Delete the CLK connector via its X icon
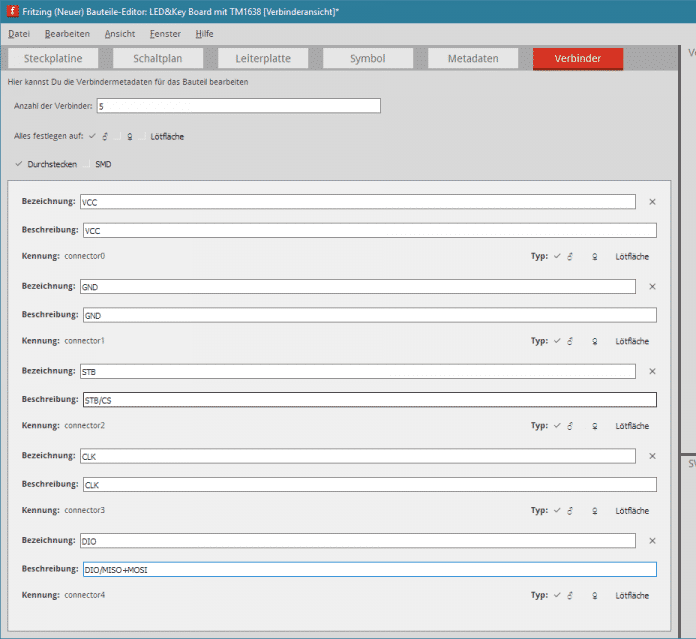This screenshot has width=696, height=639. point(652,456)
